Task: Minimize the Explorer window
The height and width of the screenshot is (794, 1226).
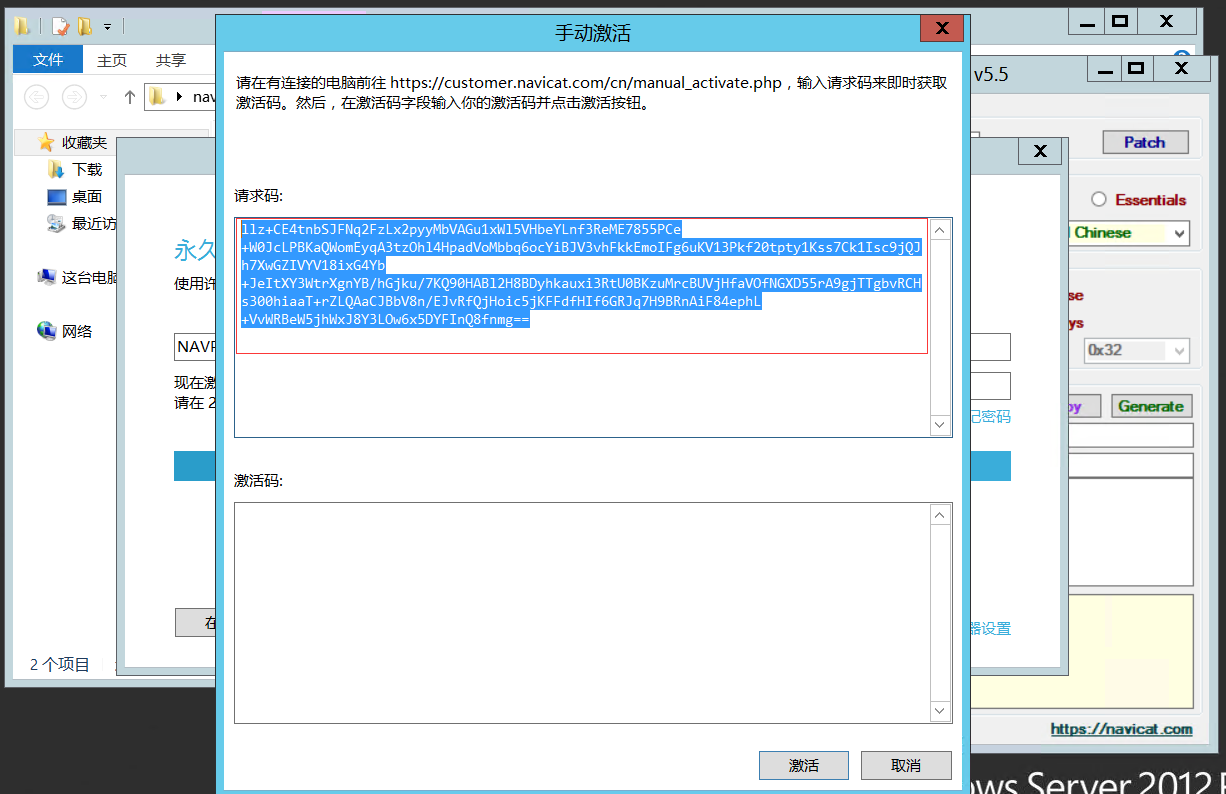Action: click(x=1087, y=22)
